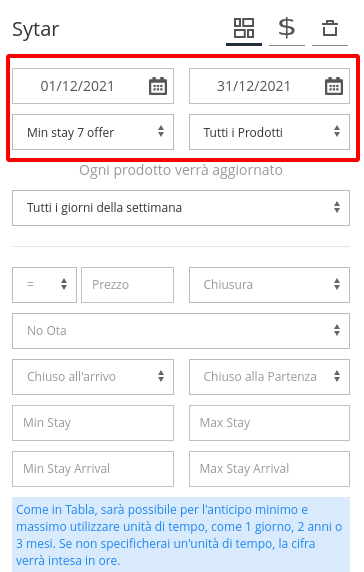This screenshot has height=572, width=364.
Task: Open the grid layout tab icon
Action: (x=244, y=29)
